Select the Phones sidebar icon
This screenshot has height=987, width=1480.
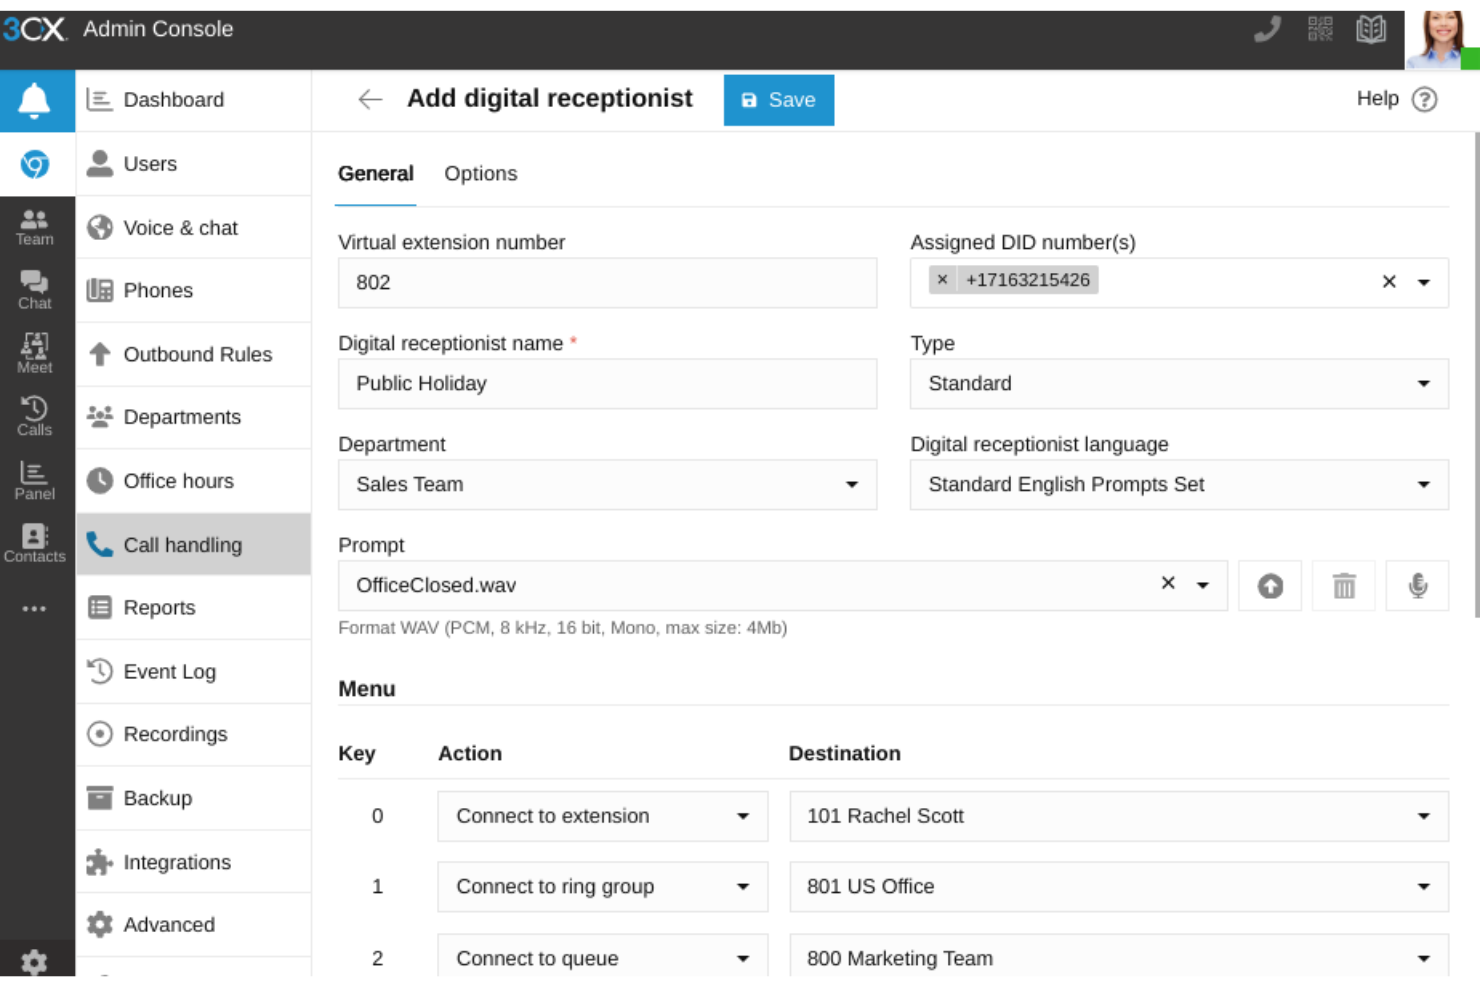(100, 290)
